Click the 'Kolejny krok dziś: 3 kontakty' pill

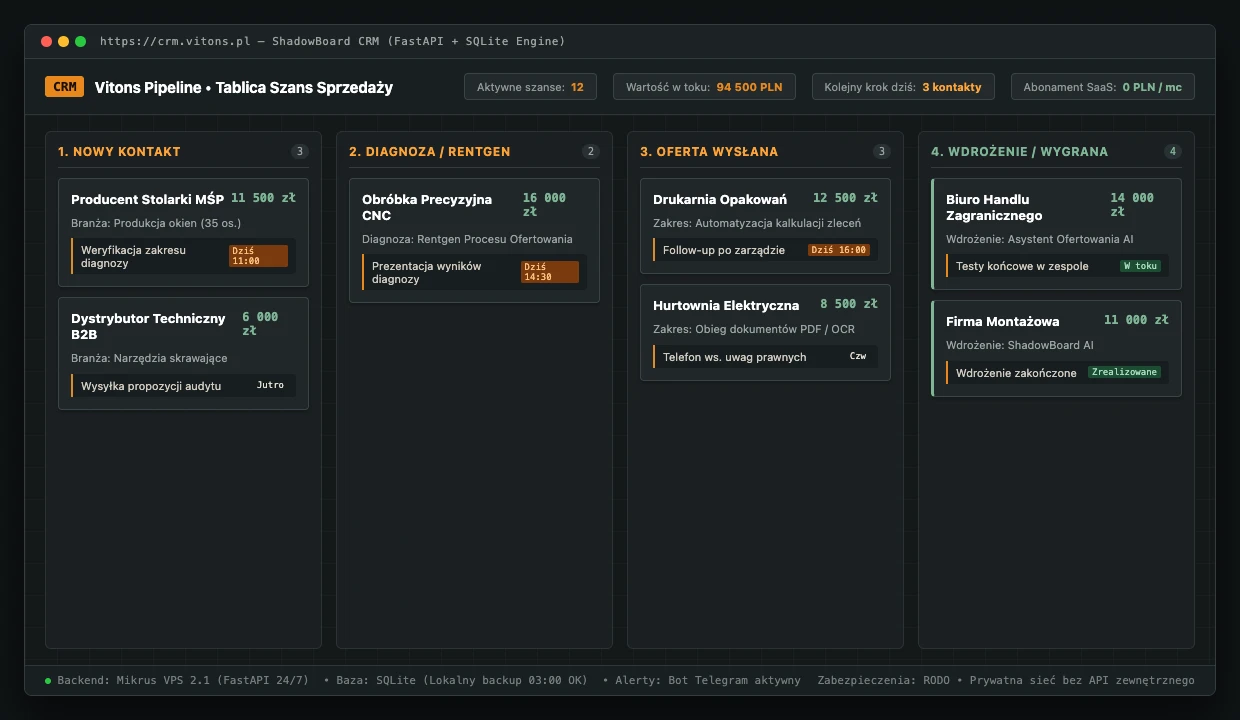click(x=903, y=87)
